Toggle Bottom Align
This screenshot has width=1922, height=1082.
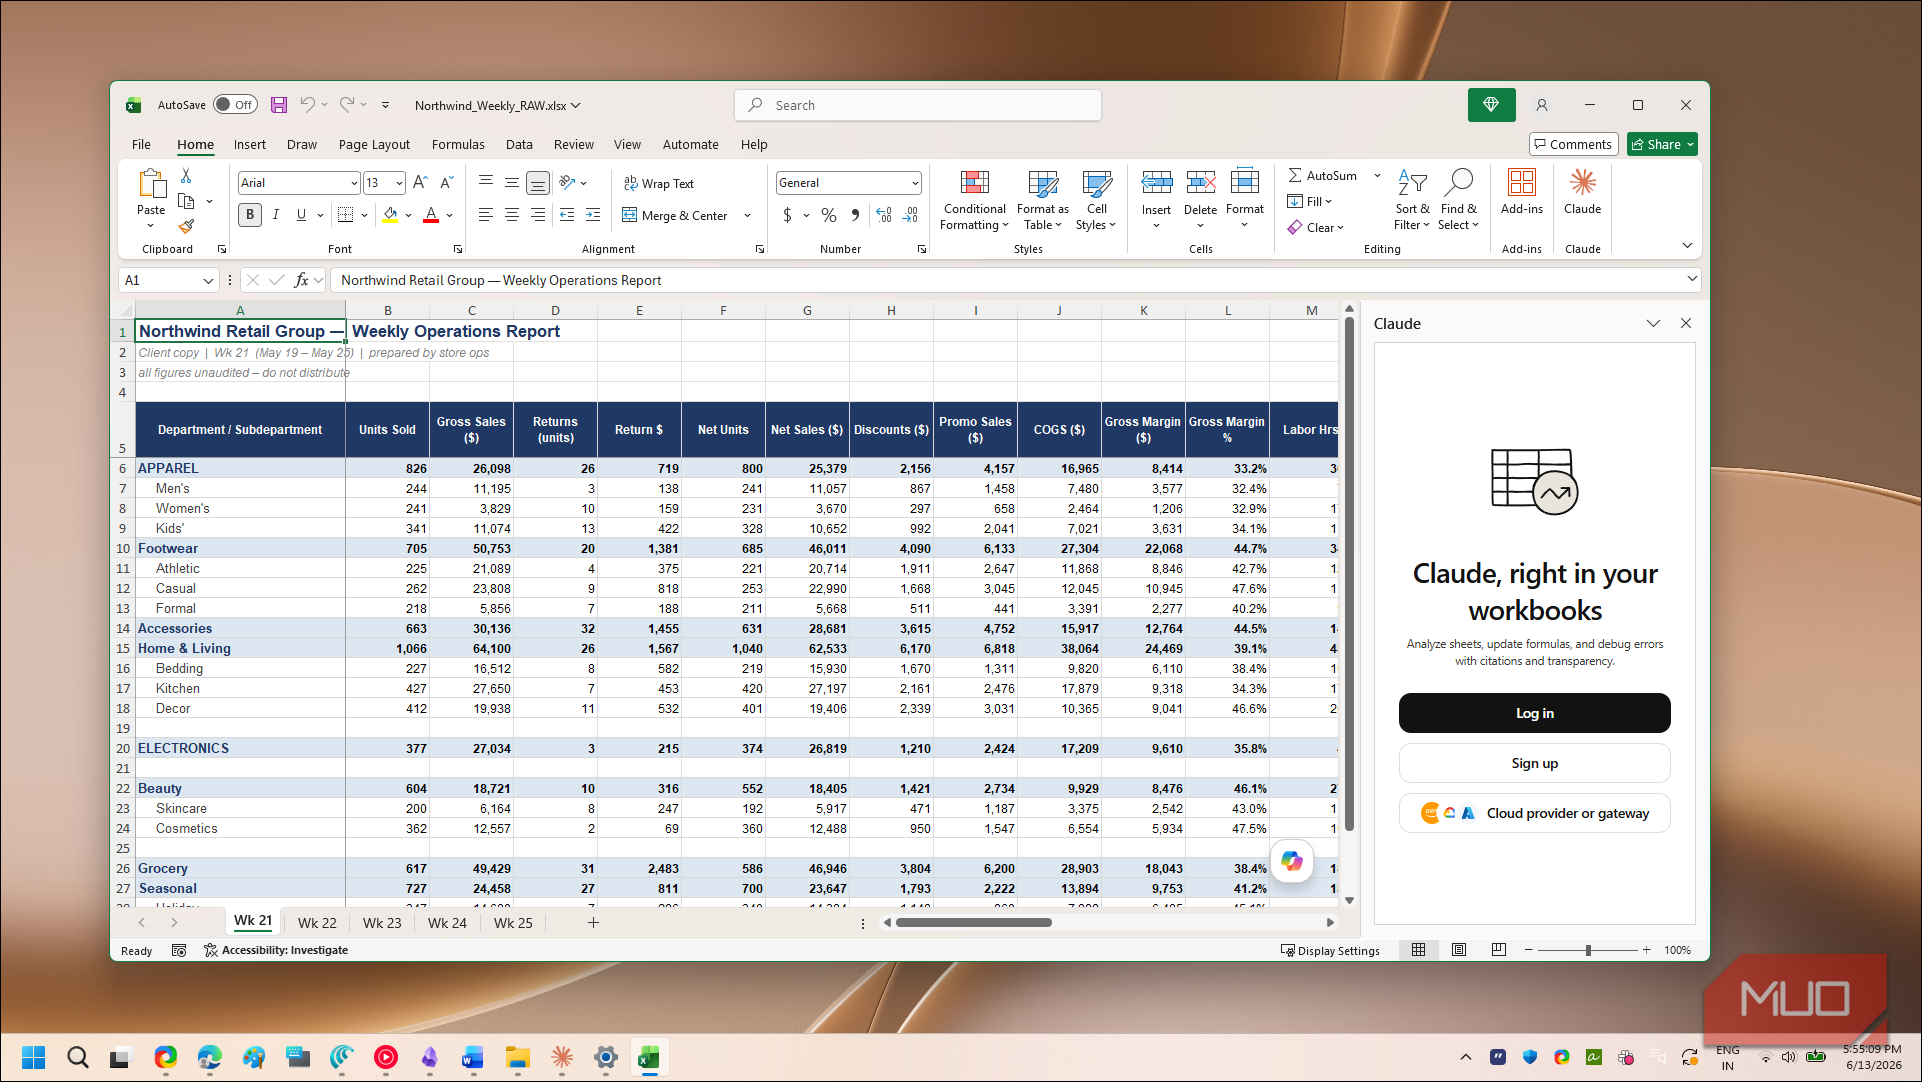[538, 183]
